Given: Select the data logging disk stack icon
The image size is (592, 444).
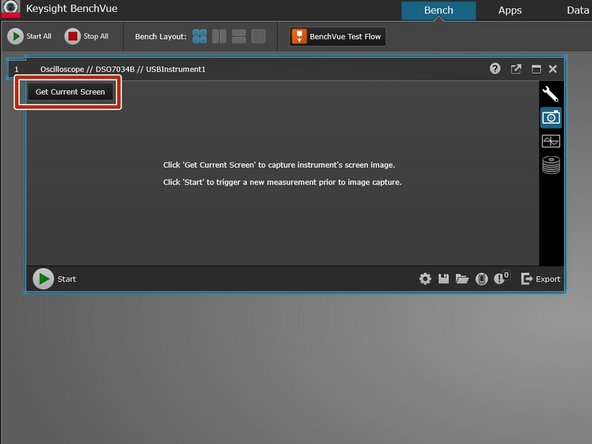Looking at the screenshot, I should (551, 165).
